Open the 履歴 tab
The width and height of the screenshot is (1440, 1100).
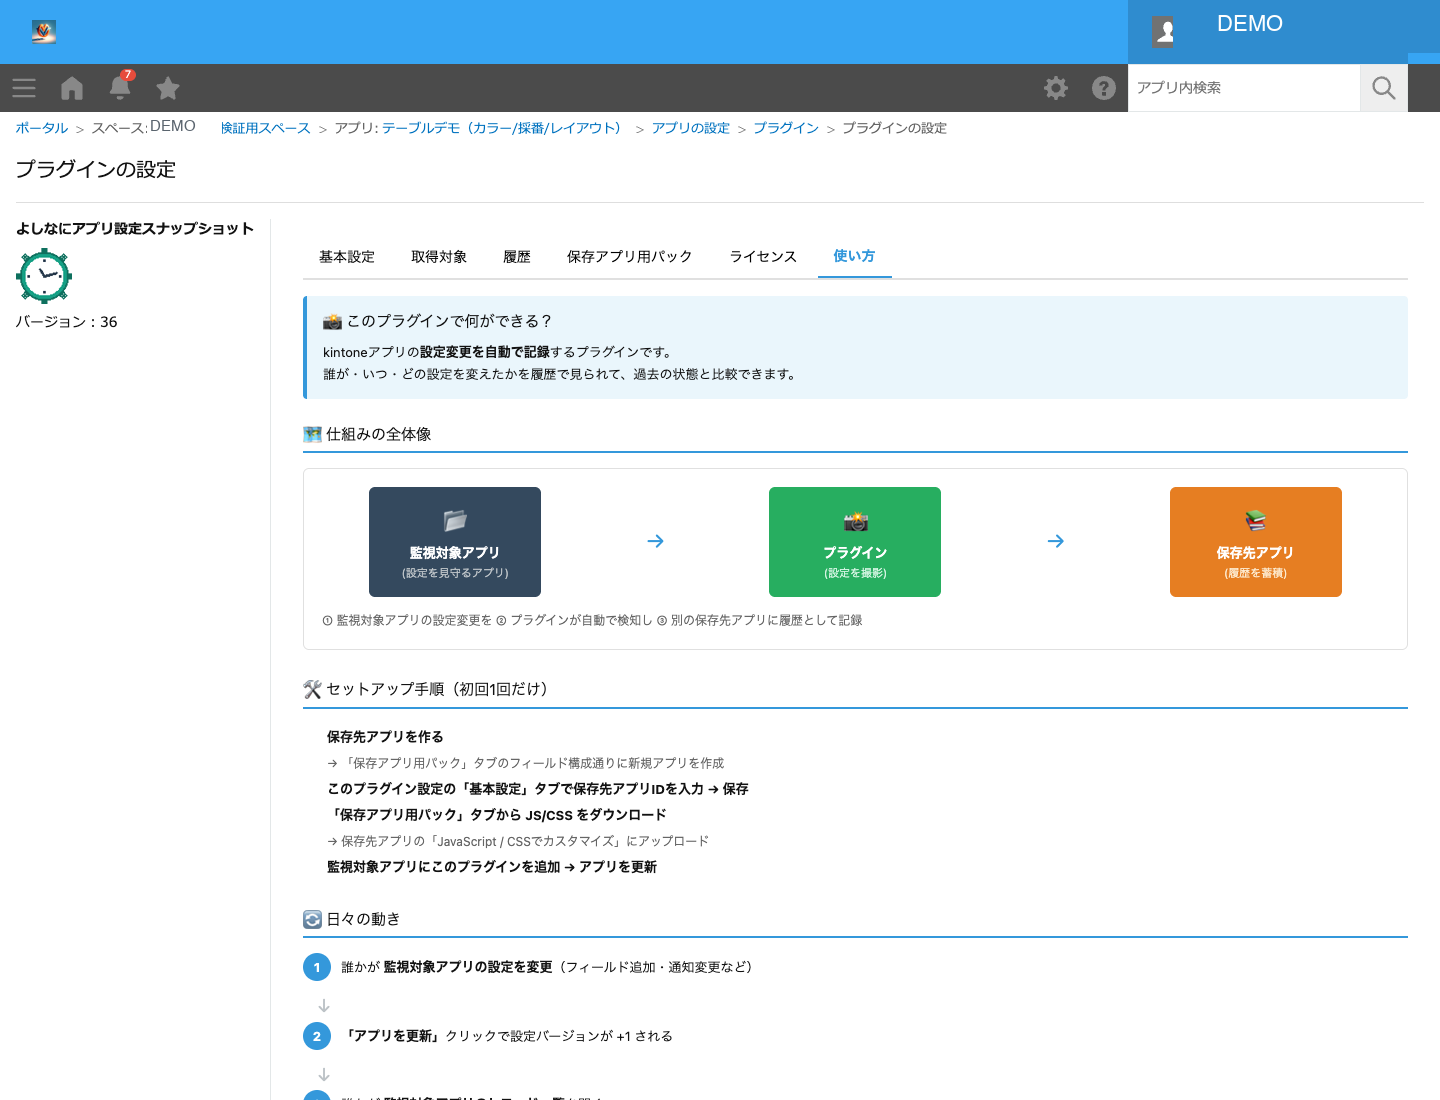tap(517, 257)
